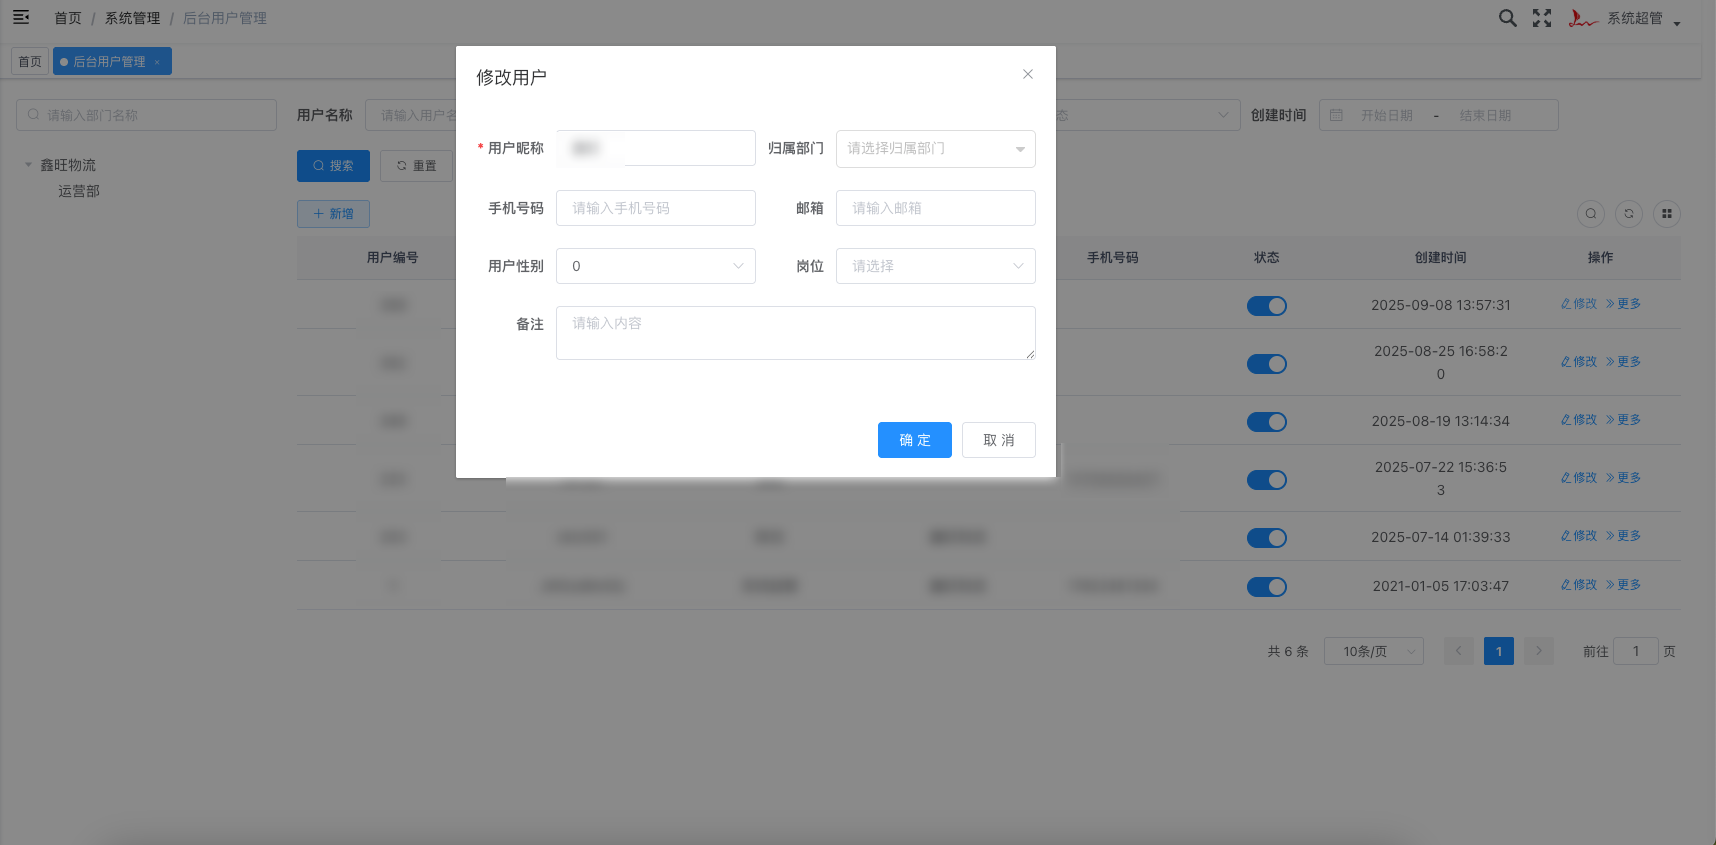Click 更多 in the 2025-08-19 row
Screen dimensions: 1716x845
click(x=1623, y=420)
